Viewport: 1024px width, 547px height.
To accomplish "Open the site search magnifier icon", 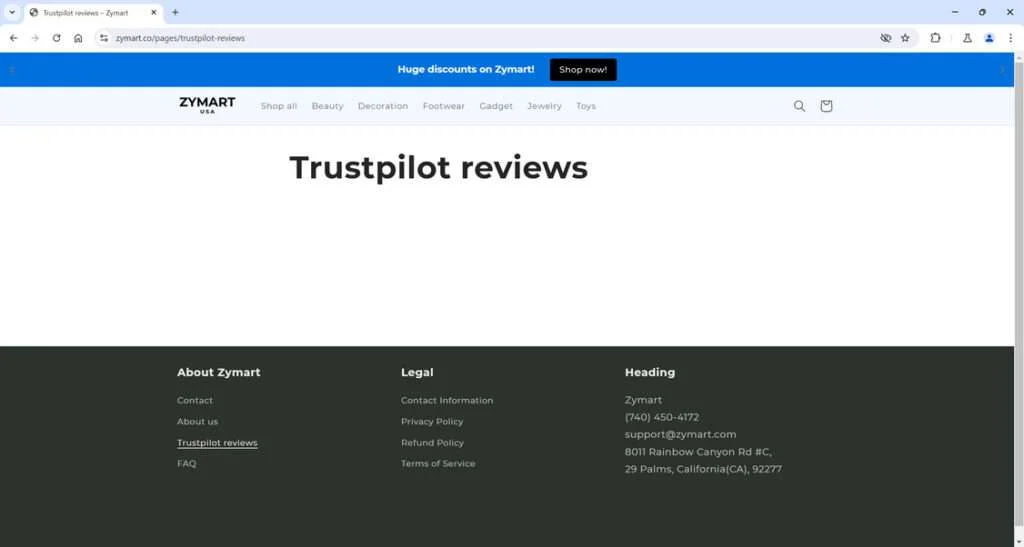I will point(799,106).
